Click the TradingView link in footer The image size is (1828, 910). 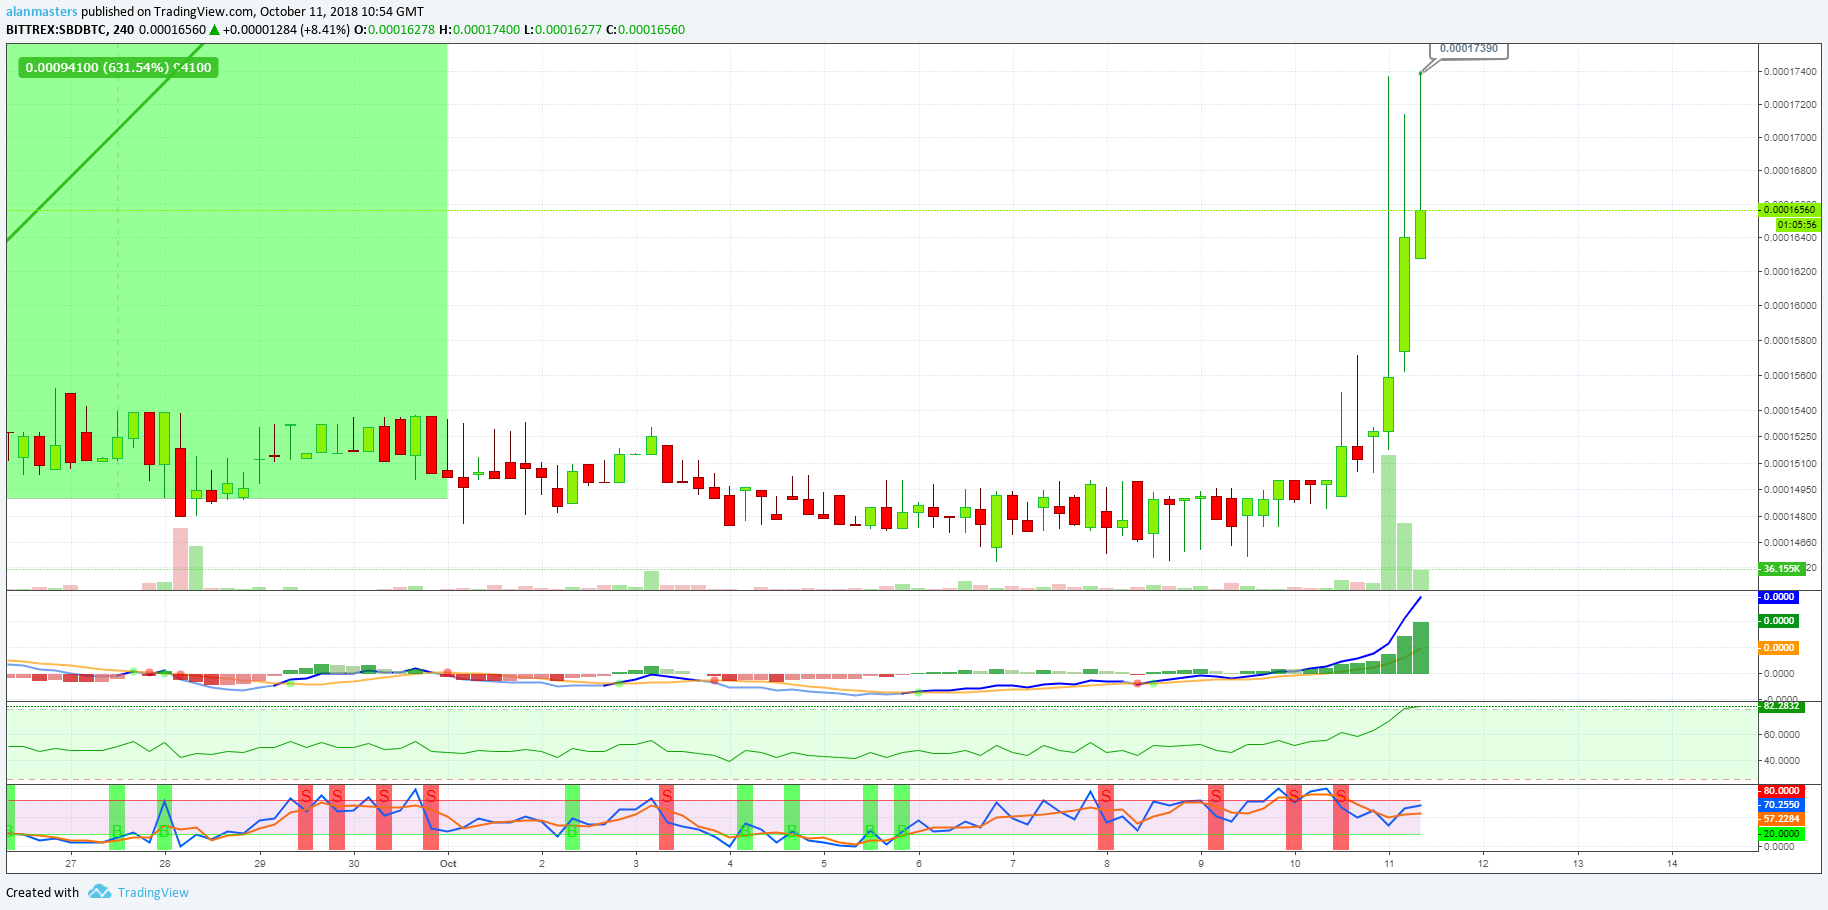click(x=153, y=893)
